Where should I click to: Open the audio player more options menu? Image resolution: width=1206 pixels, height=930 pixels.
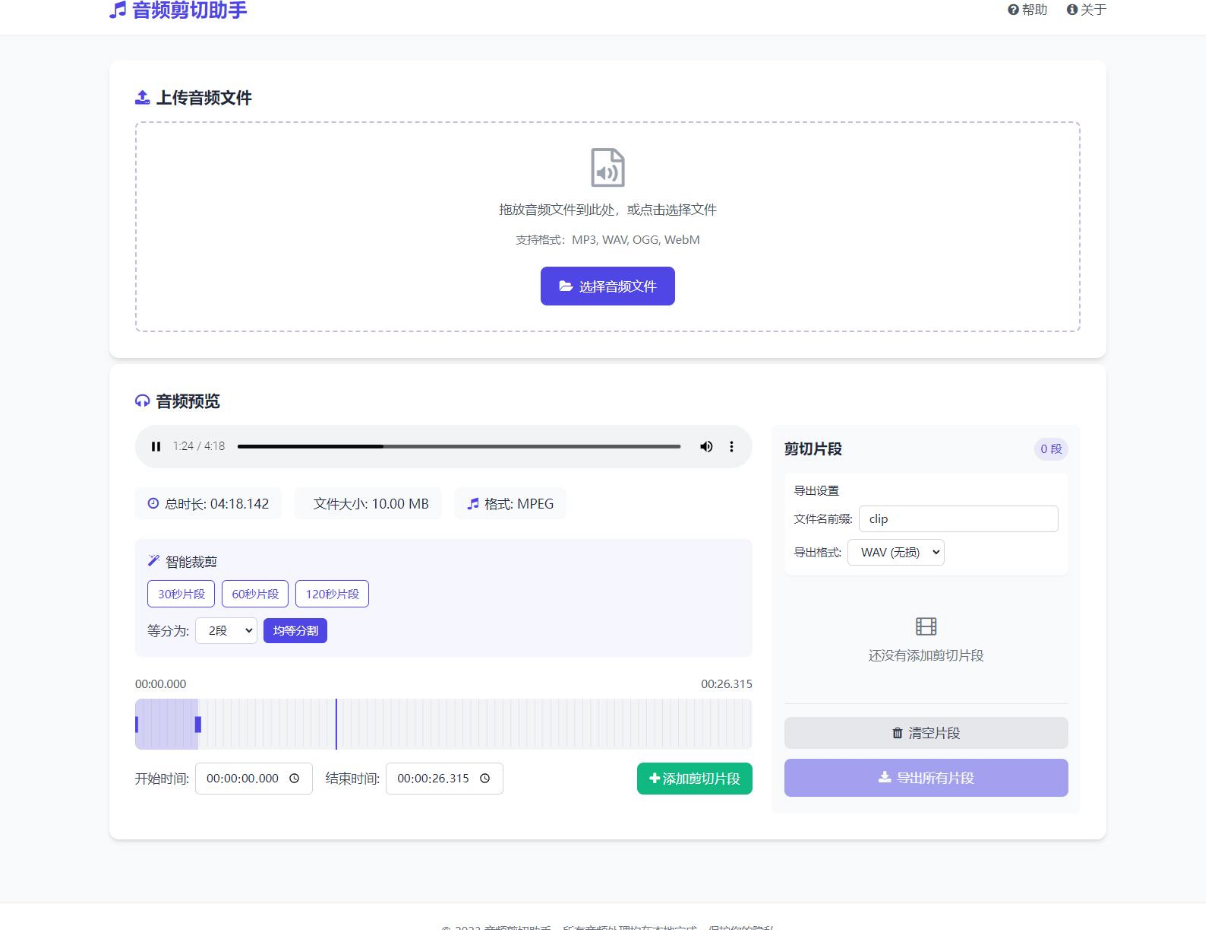(x=731, y=446)
